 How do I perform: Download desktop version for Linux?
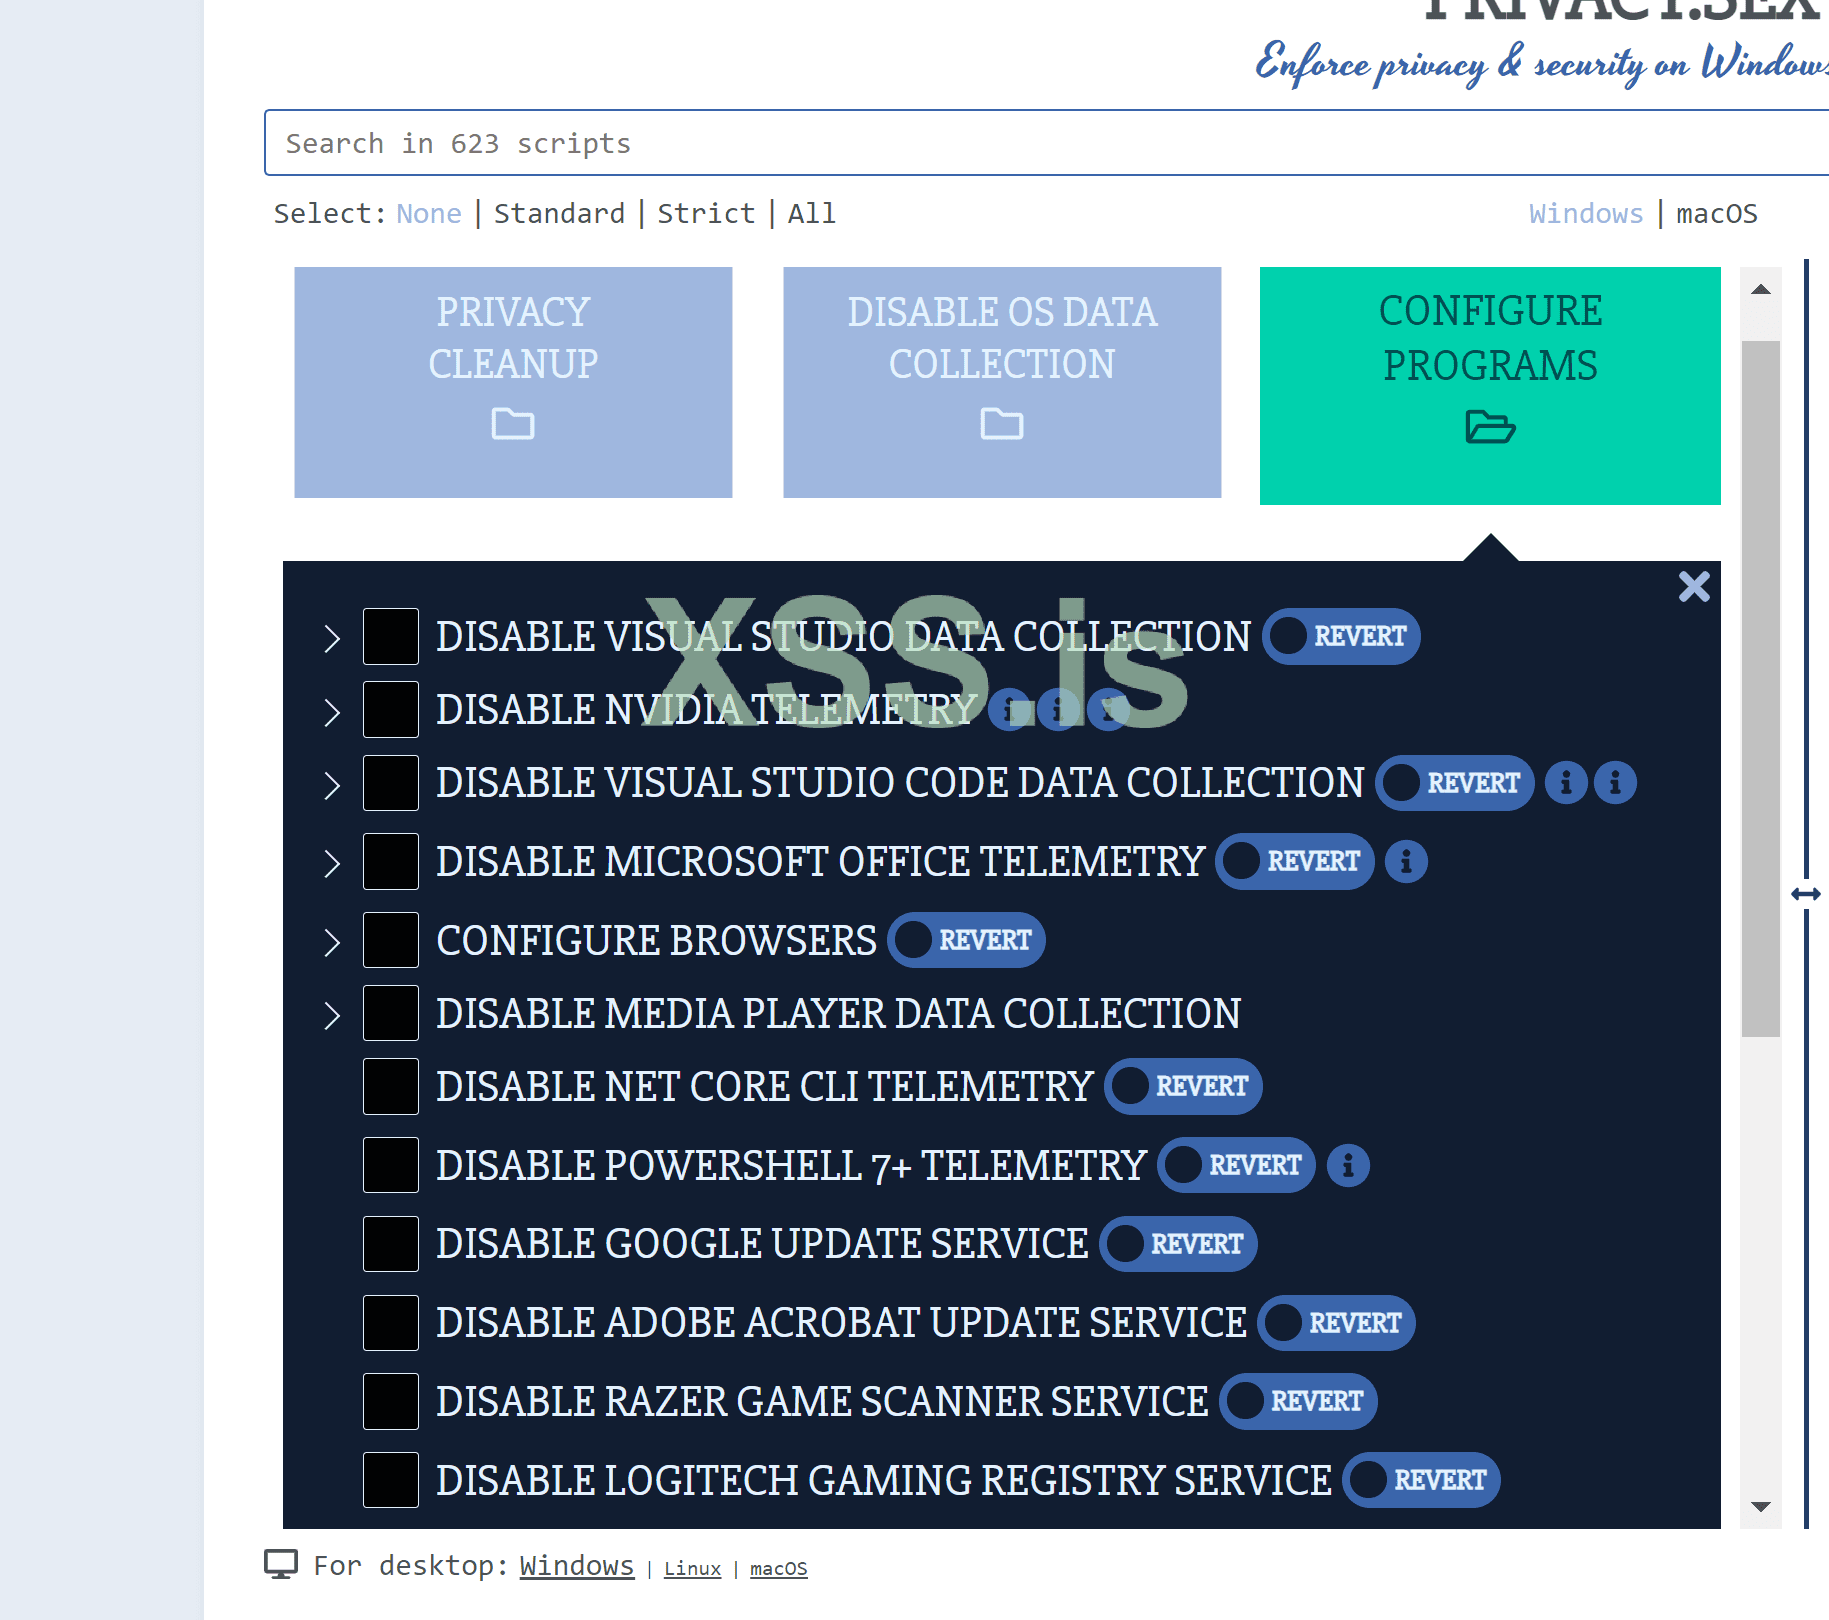click(x=692, y=1569)
